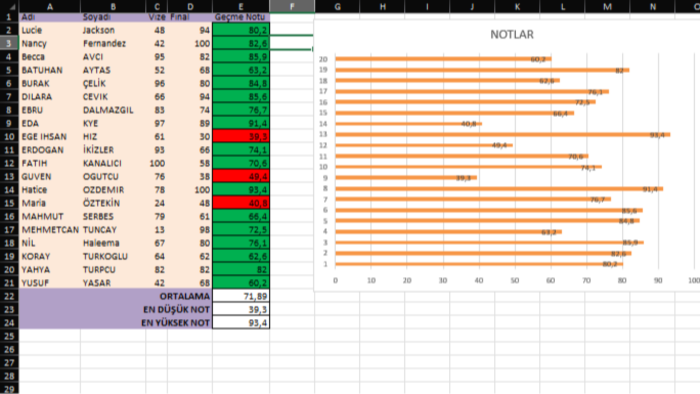Select column M header
Viewport: 700px width, 394px height.
(x=607, y=6)
